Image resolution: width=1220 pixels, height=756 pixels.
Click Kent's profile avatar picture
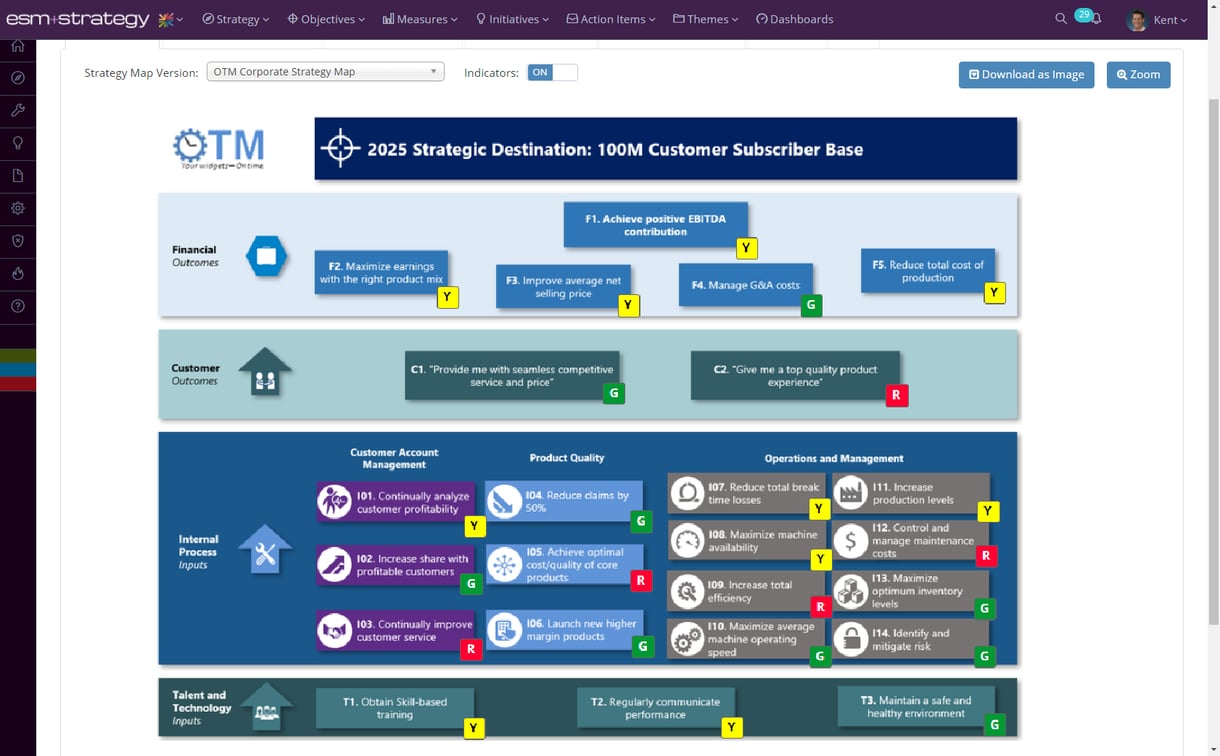coord(1137,19)
